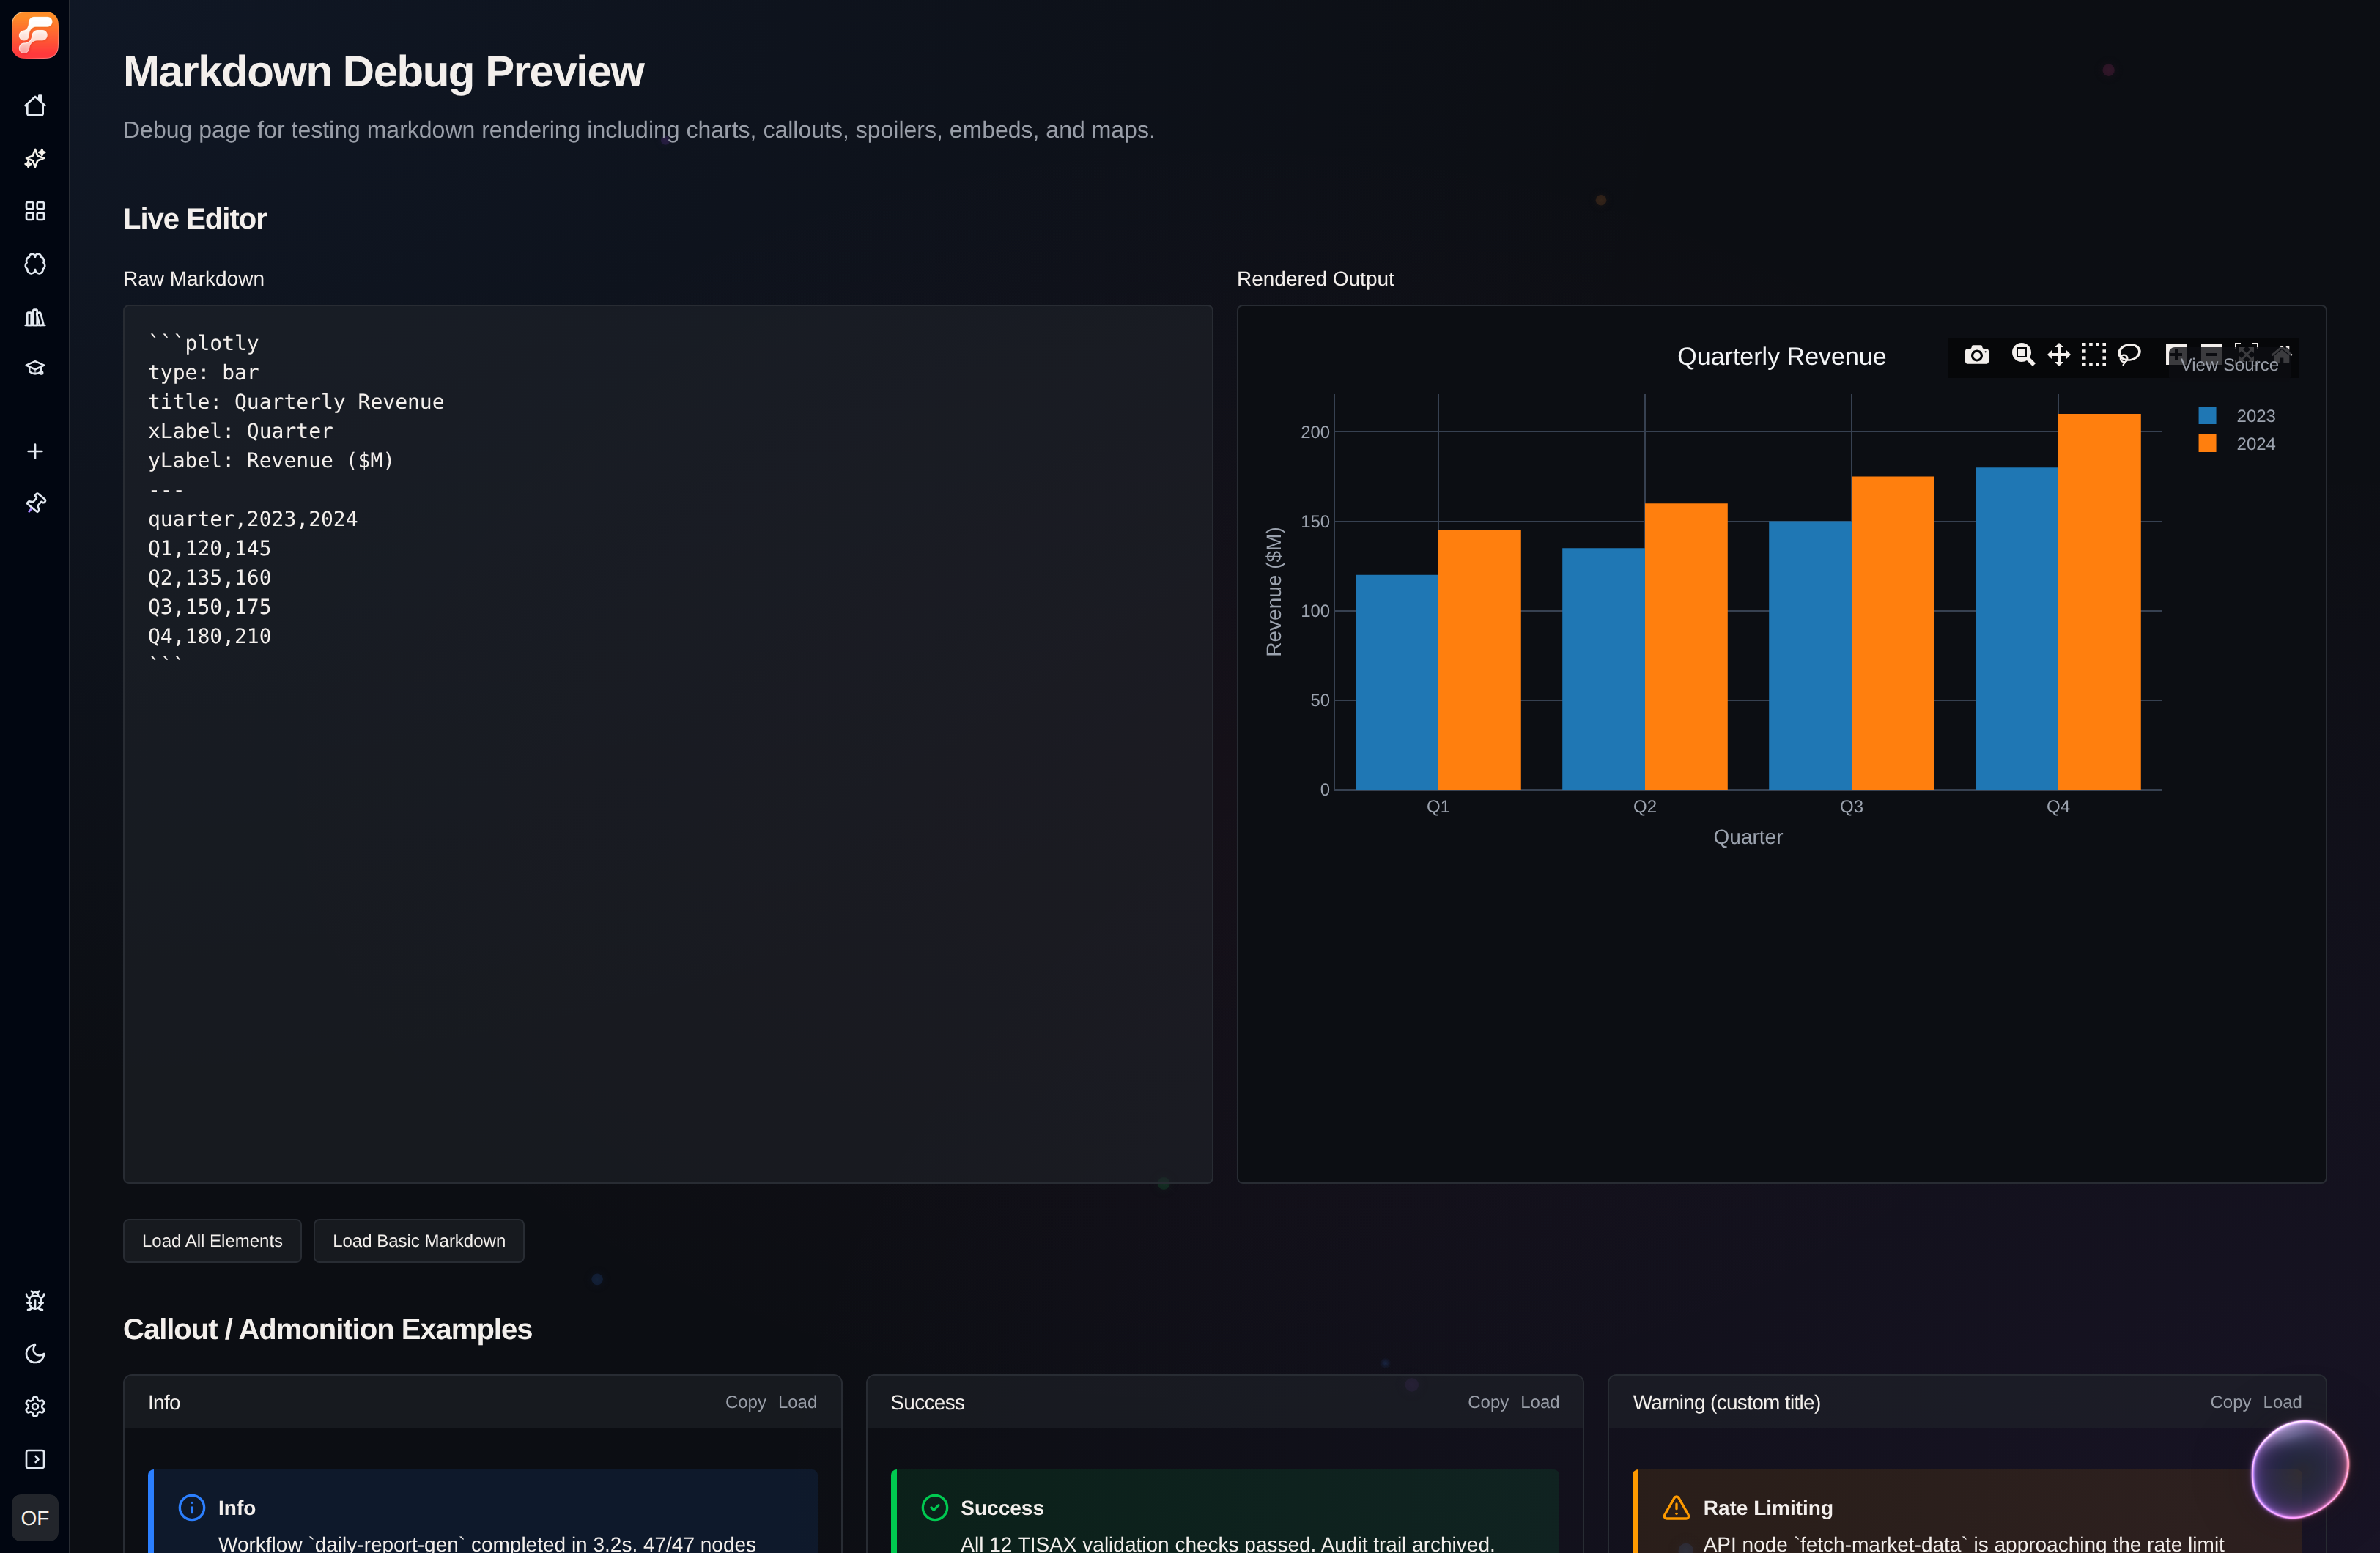Click the Quarterly Revenue chart title
Screen dimensions: 2380x1553
tap(1781, 357)
